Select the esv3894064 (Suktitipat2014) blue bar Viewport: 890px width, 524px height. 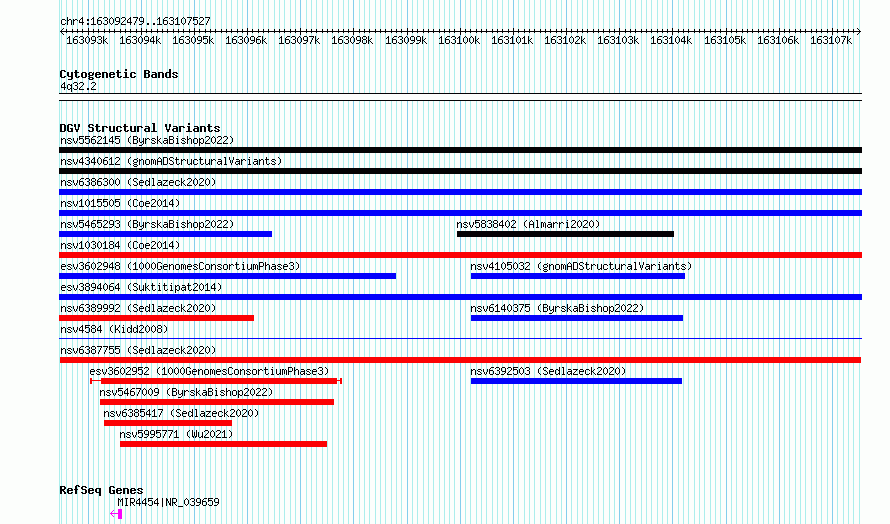[460, 297]
